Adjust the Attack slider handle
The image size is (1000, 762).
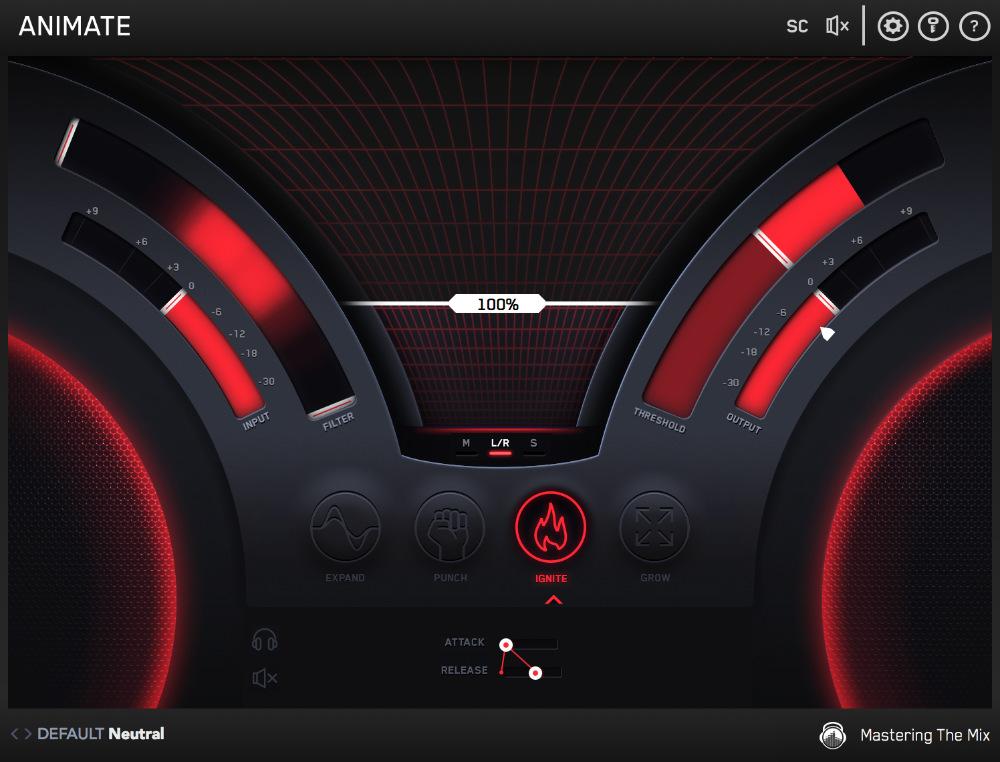point(508,642)
